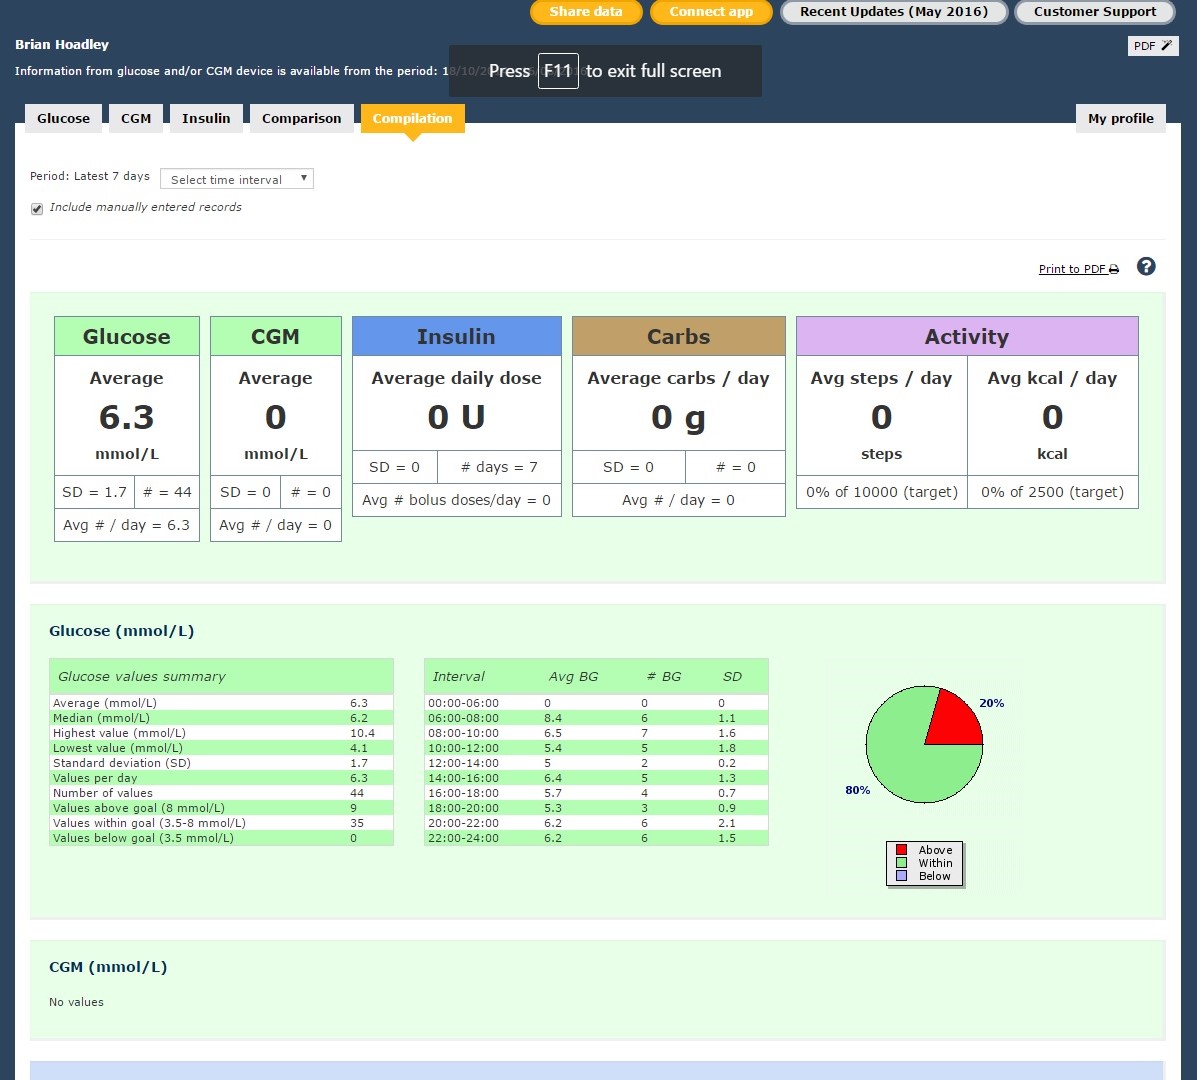Toggle Include manually entered records checkbox
The height and width of the screenshot is (1080, 1197).
pyautogui.click(x=37, y=209)
